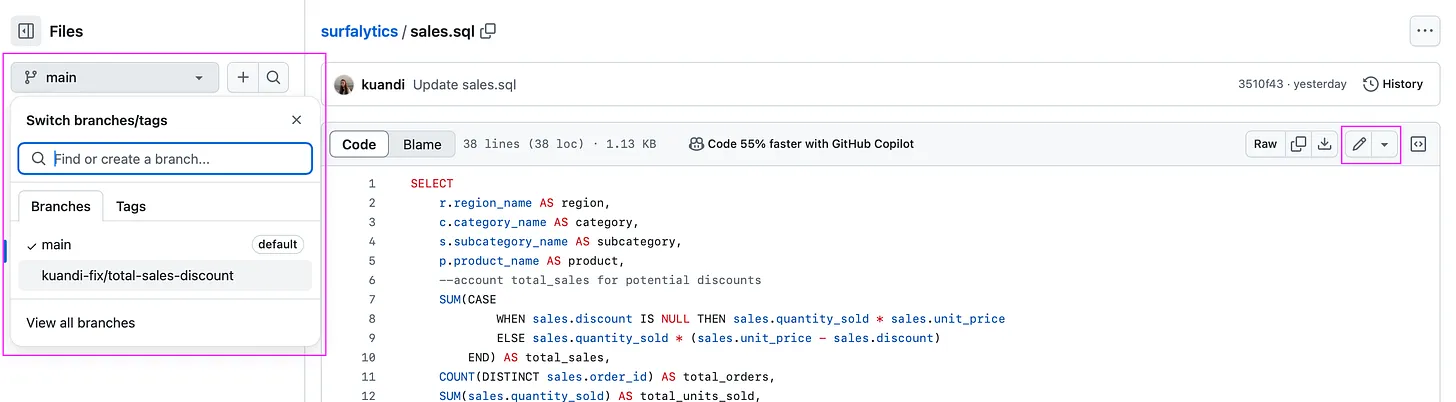Expand more edit options caret
Image resolution: width=1456 pixels, height=402 pixels.
(1384, 144)
